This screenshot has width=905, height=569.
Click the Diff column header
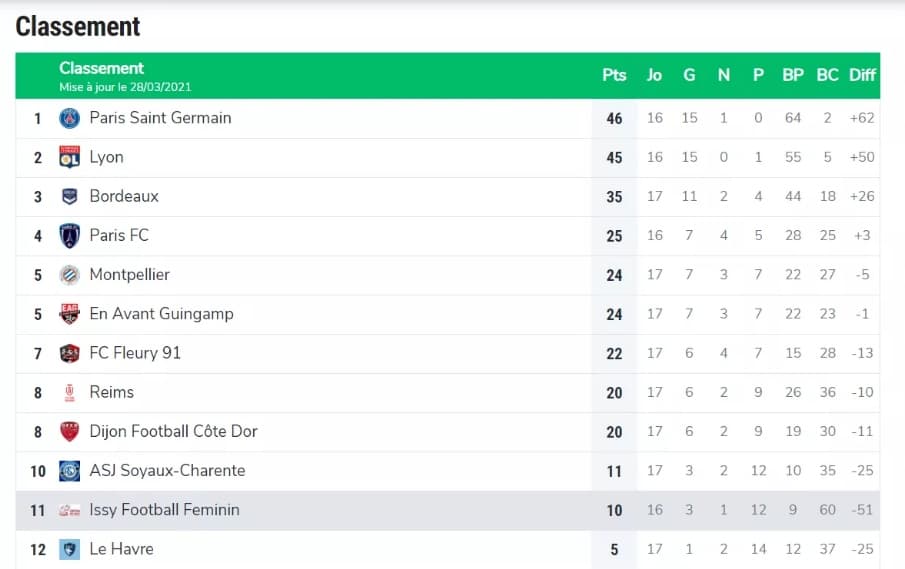pos(862,75)
